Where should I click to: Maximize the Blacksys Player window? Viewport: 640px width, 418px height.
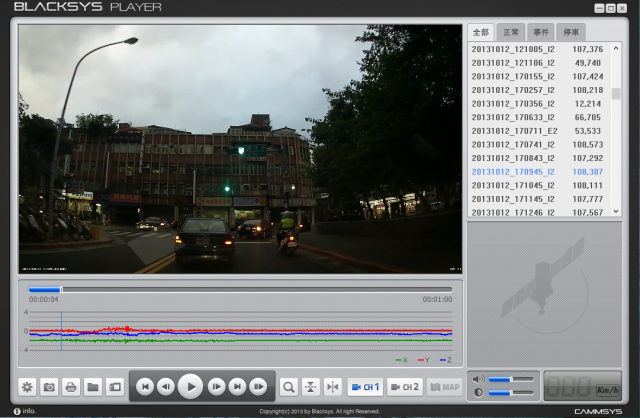point(611,8)
